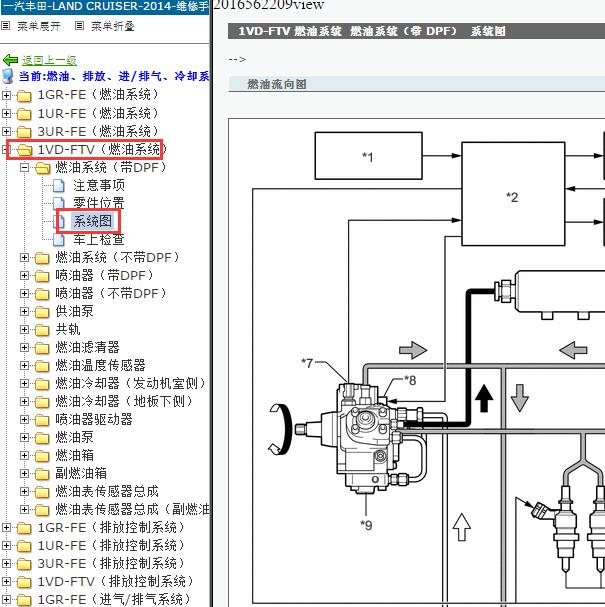The image size is (605, 607).
Task: Click the 燃油冷却器（地板下侧） folder icon
Action: click(42, 402)
